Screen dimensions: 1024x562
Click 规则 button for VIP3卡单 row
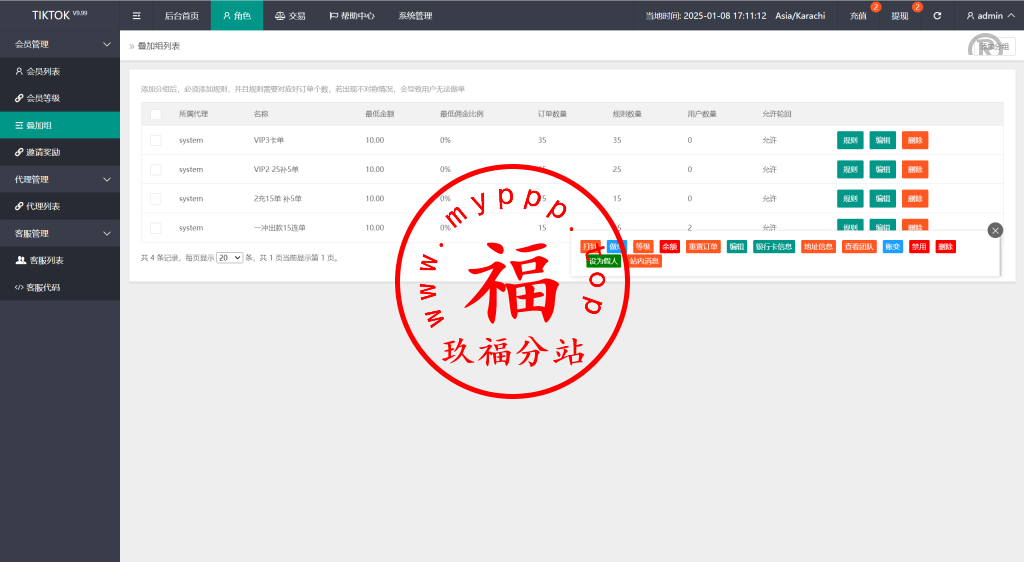tap(850, 140)
